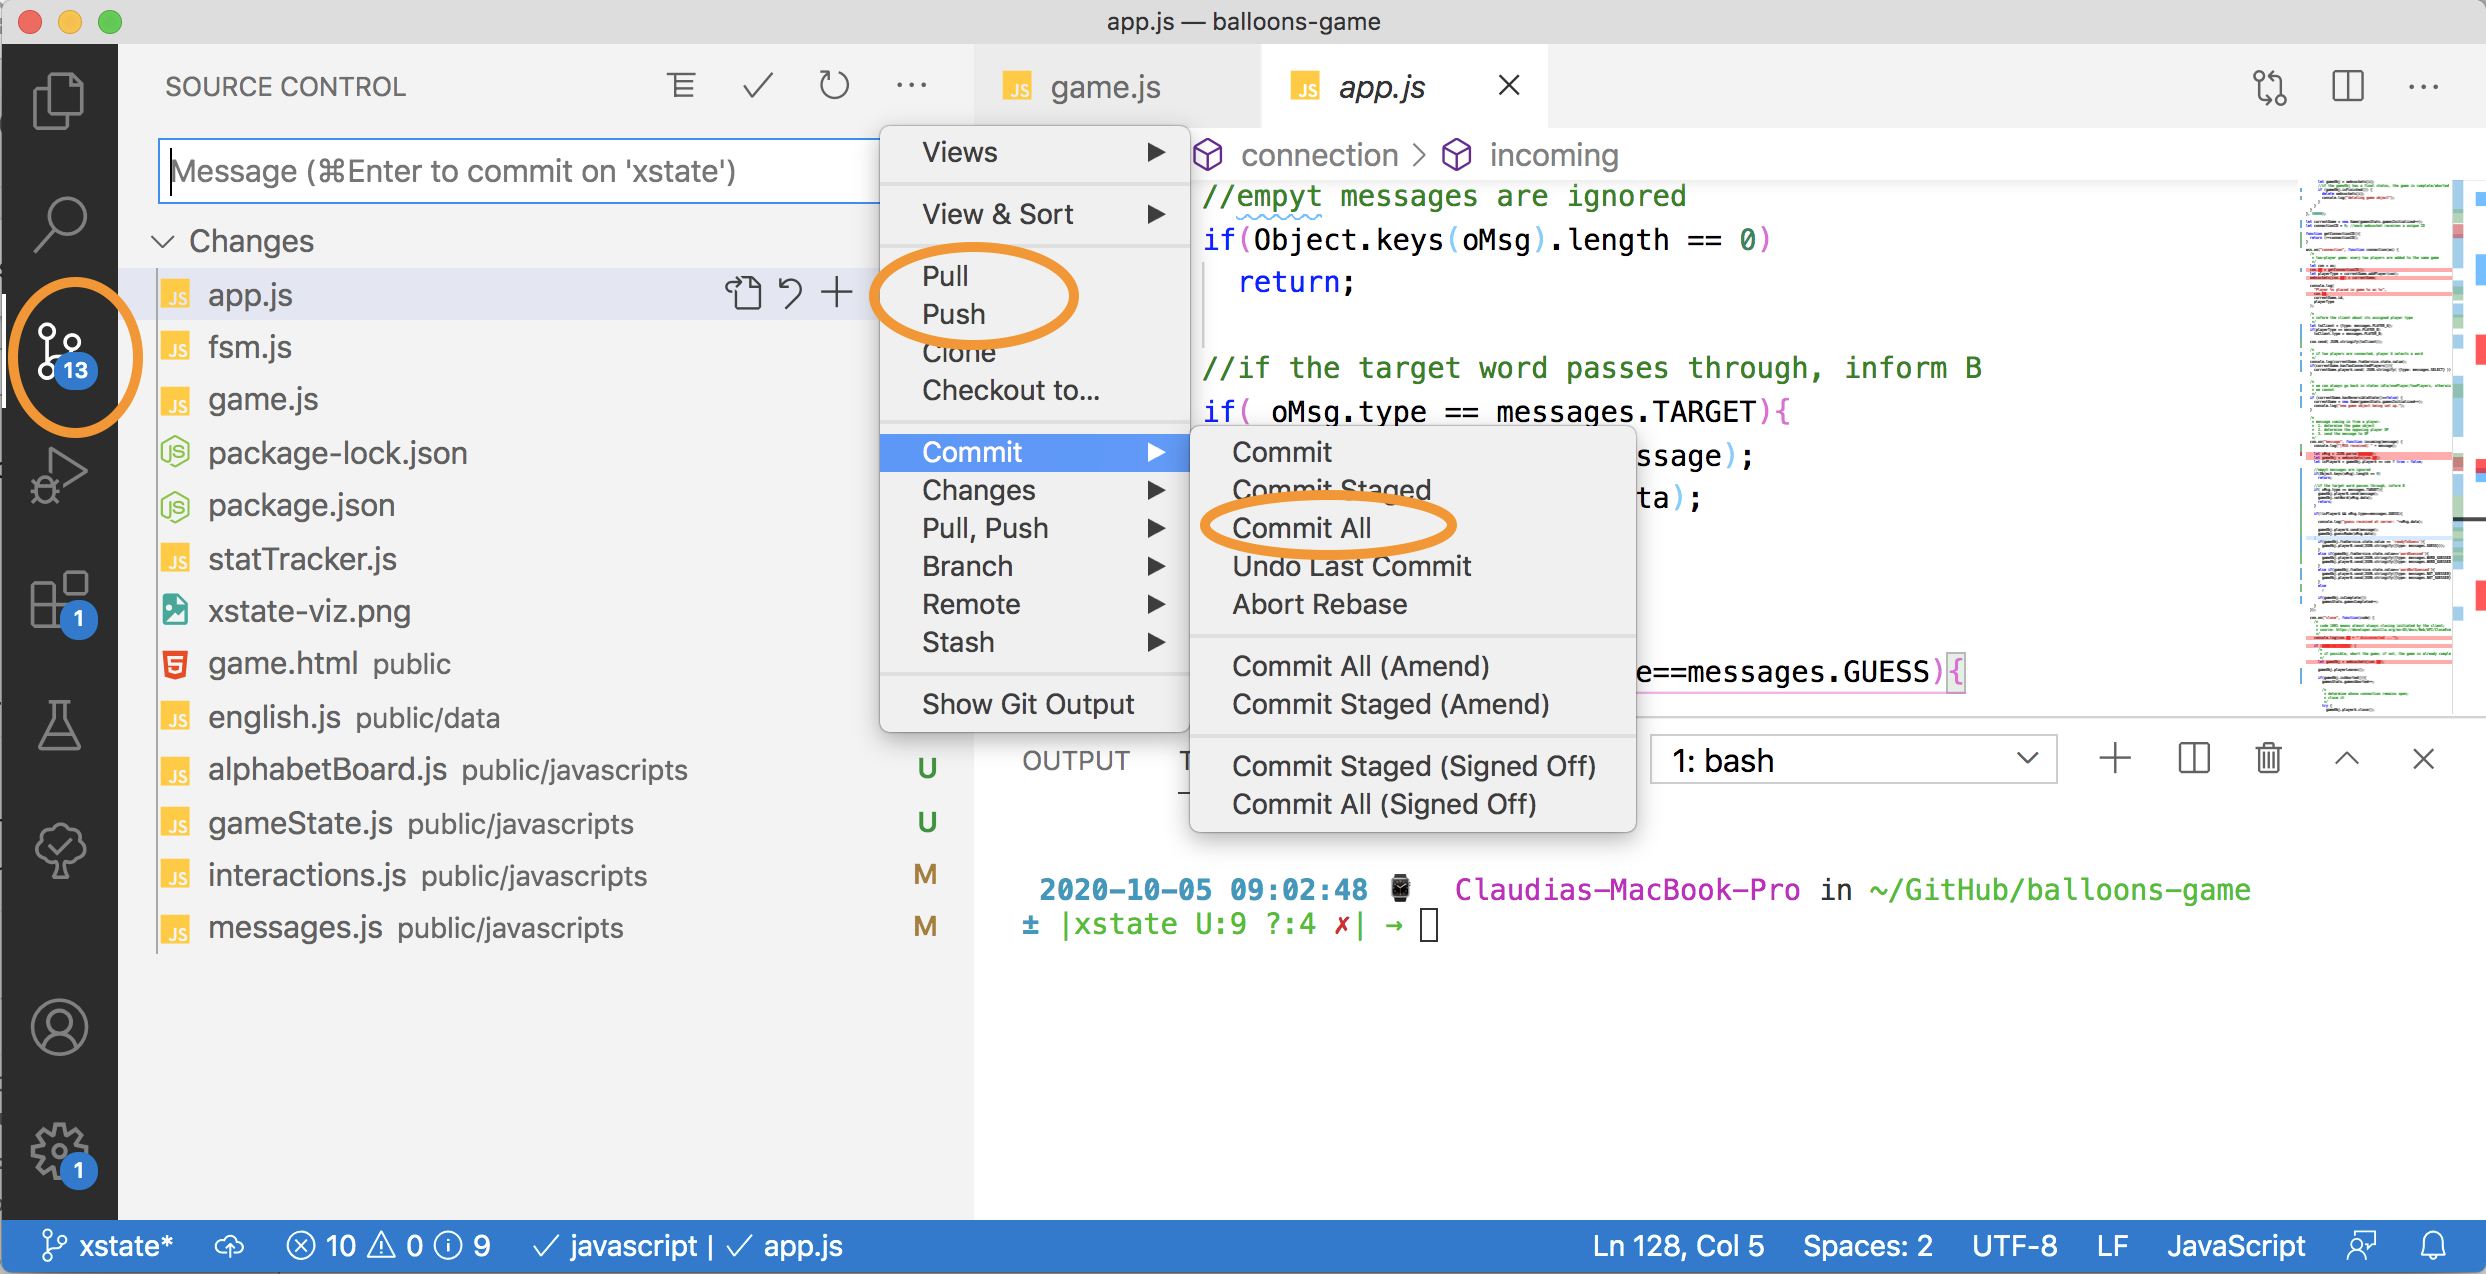Click the Publish cloud icon in status bar
The width and height of the screenshot is (2486, 1274).
[229, 1246]
